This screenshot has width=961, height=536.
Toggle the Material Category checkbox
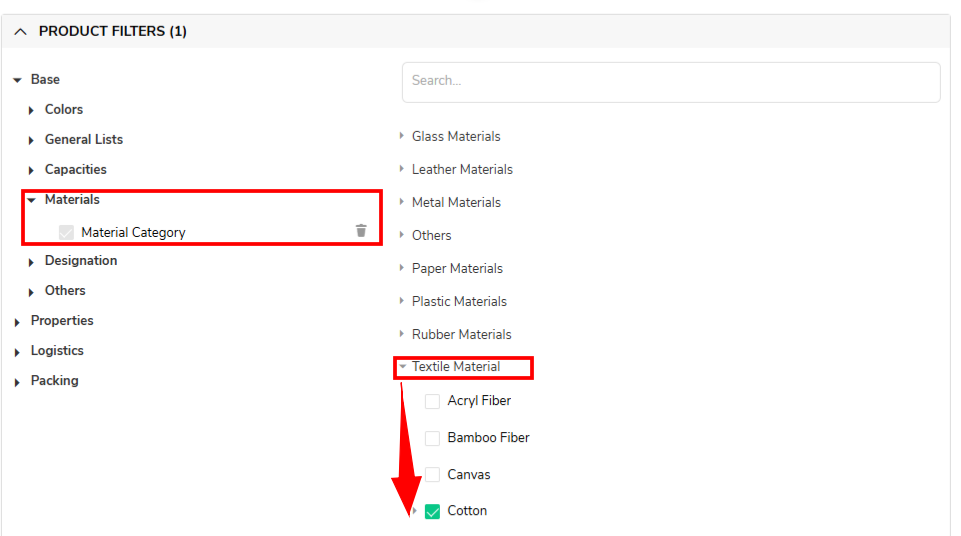[66, 232]
